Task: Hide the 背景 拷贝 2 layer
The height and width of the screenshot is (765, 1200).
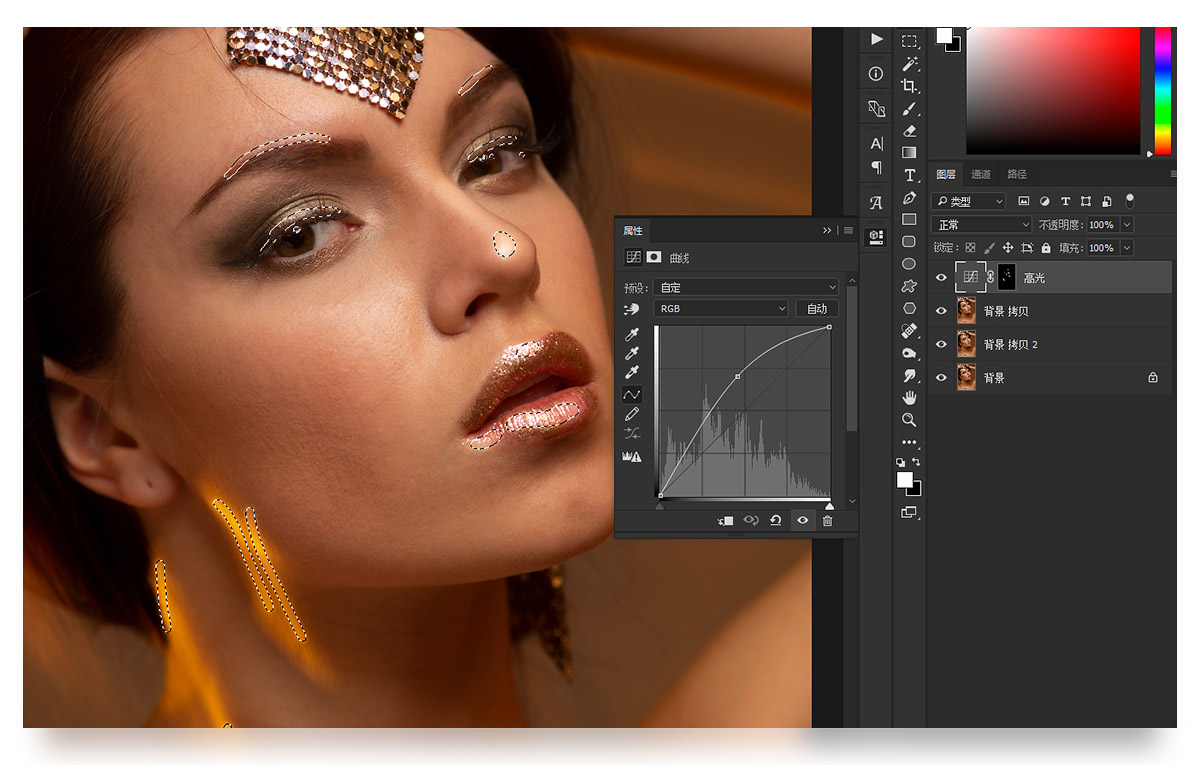Action: pyautogui.click(x=941, y=344)
